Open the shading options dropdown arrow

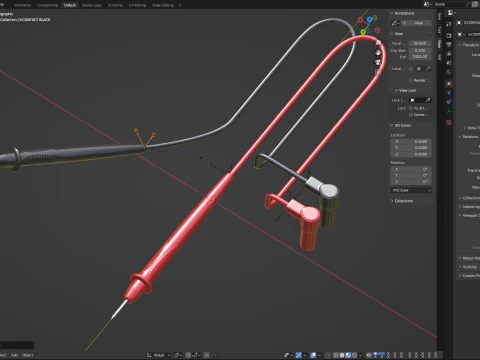tap(361, 355)
